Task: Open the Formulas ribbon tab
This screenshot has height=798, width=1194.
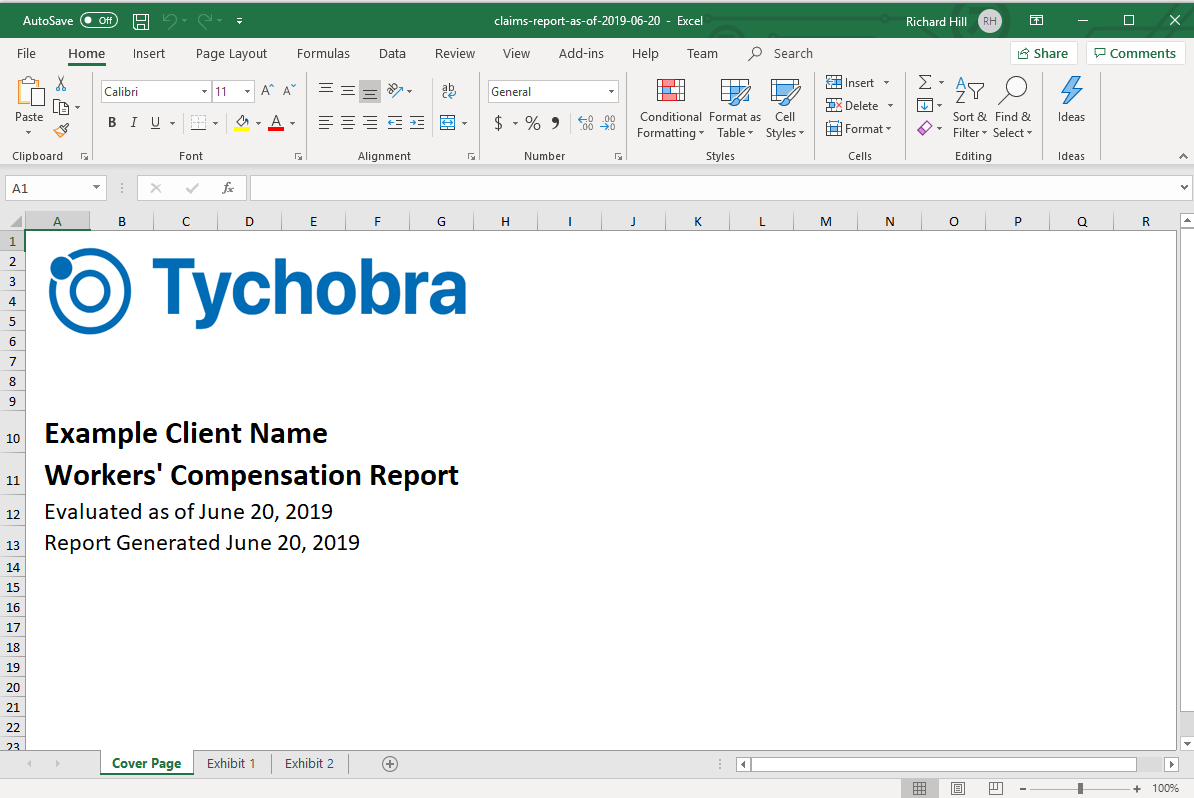Action: point(323,53)
